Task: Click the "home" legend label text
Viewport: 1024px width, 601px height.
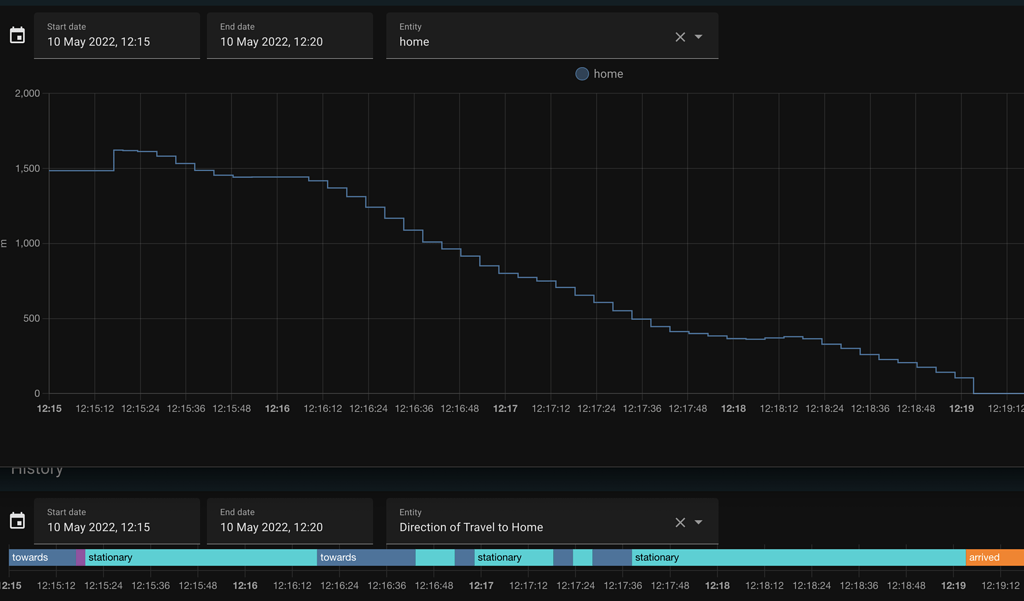Action: tap(608, 73)
